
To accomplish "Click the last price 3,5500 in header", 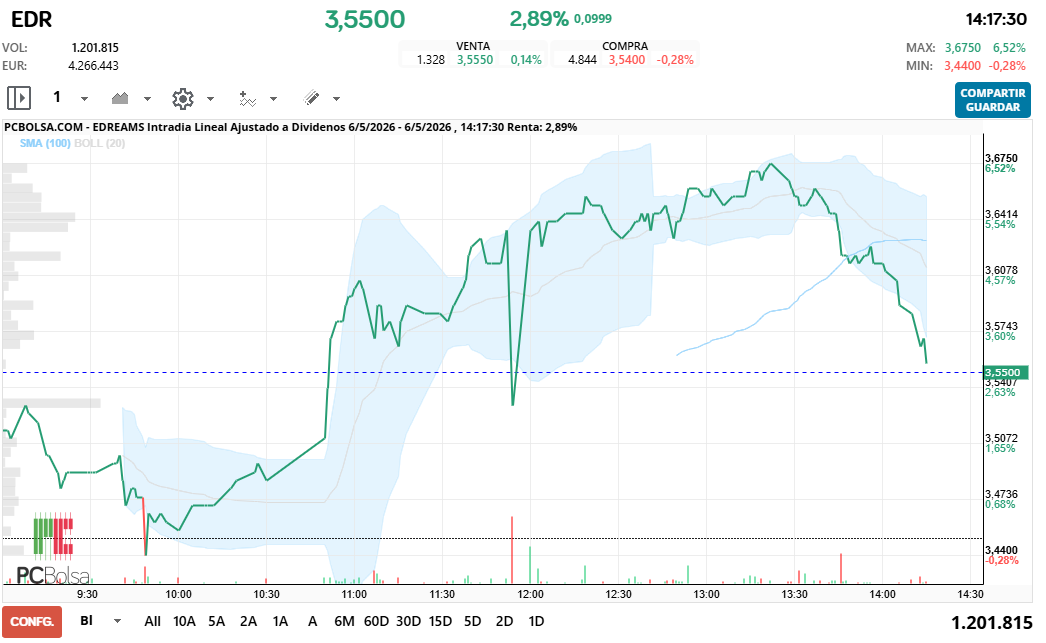I will pos(365,19).
